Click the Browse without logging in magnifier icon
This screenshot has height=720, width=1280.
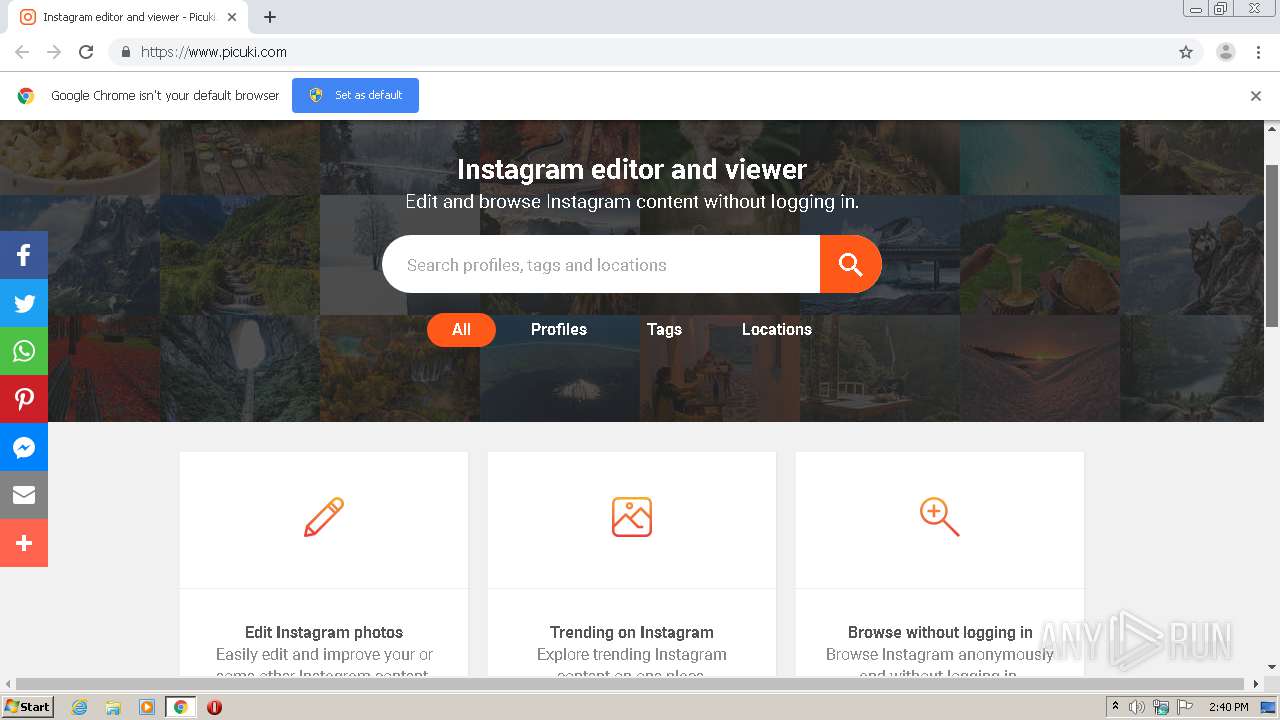tap(940, 517)
